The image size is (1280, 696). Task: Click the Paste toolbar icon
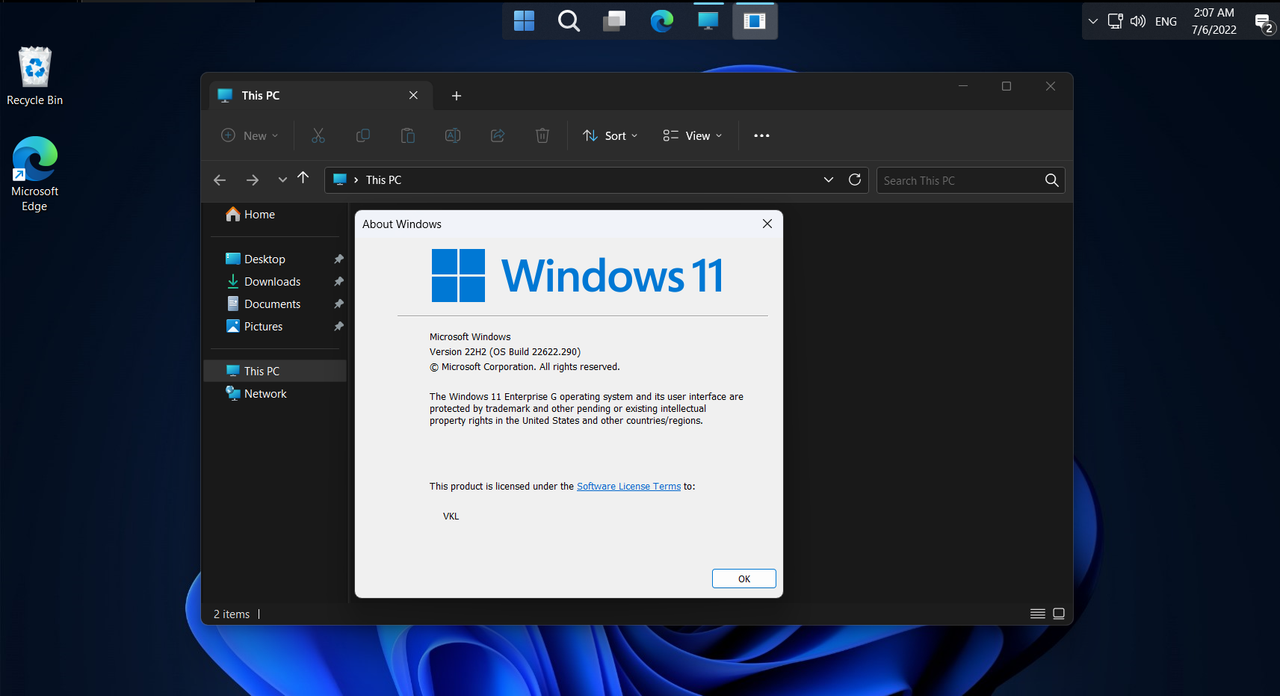(x=408, y=136)
